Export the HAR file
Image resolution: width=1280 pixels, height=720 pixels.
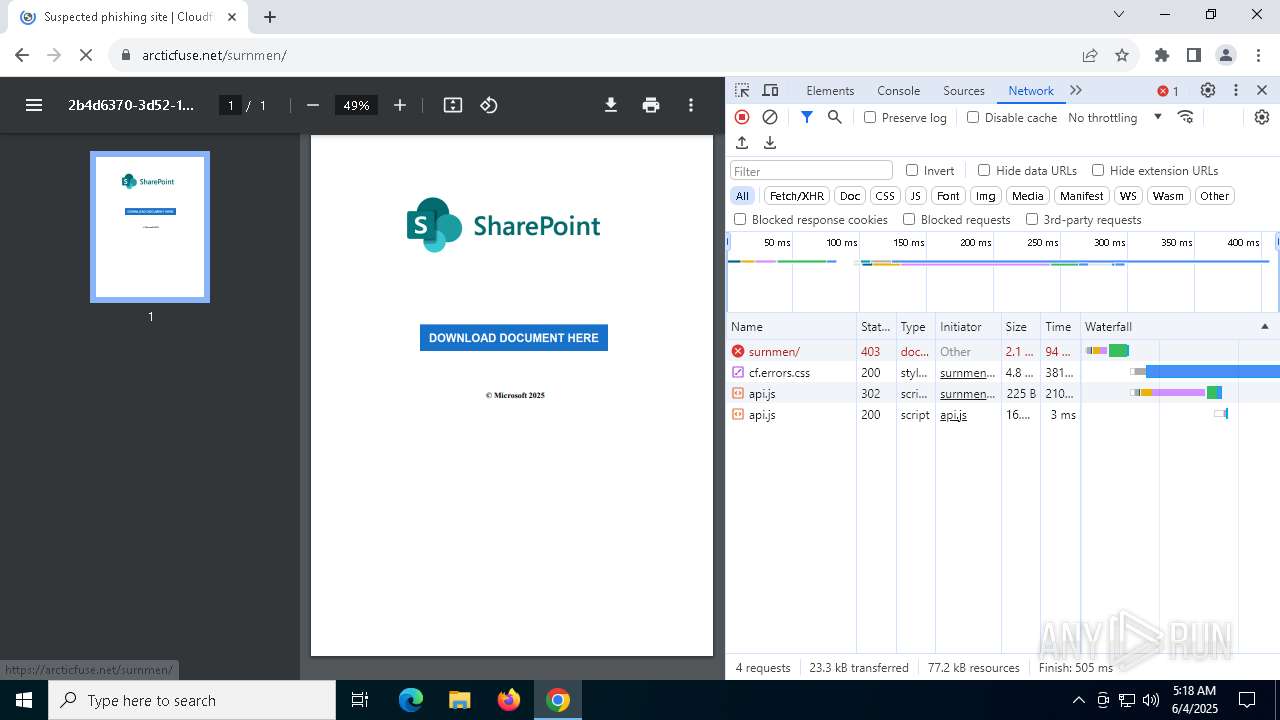click(770, 143)
